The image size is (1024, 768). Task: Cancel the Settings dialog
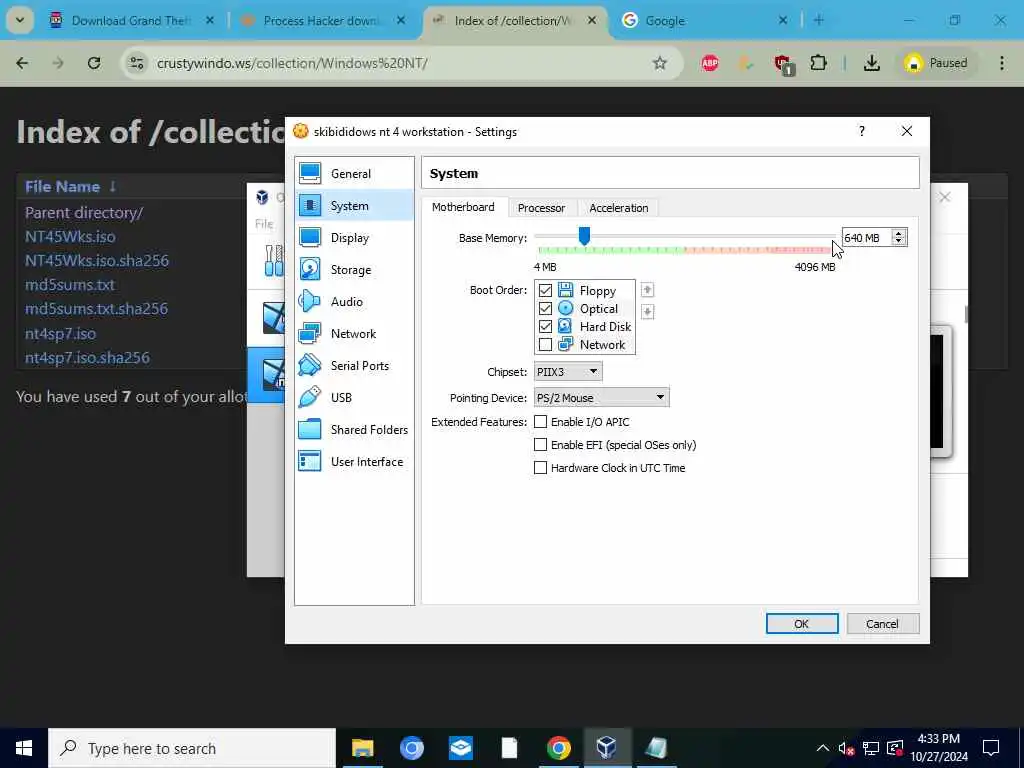pyautogui.click(x=882, y=624)
